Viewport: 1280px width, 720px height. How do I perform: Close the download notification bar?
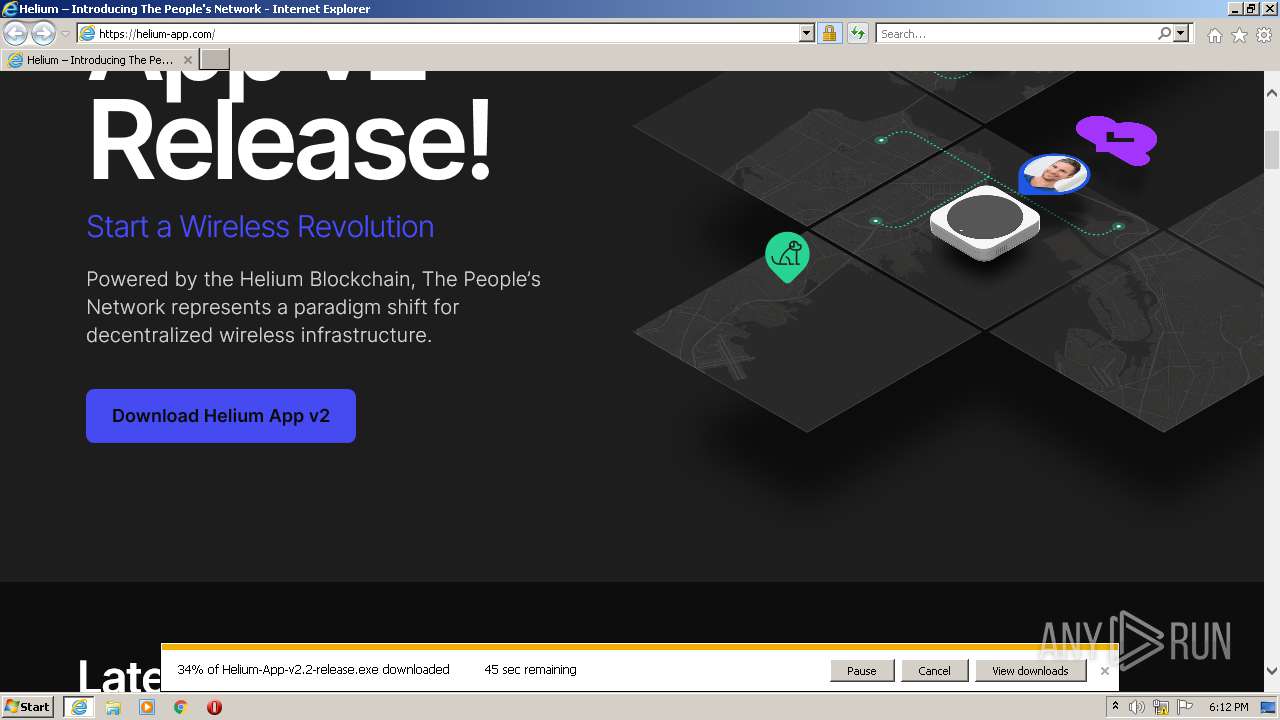[x=1105, y=671]
